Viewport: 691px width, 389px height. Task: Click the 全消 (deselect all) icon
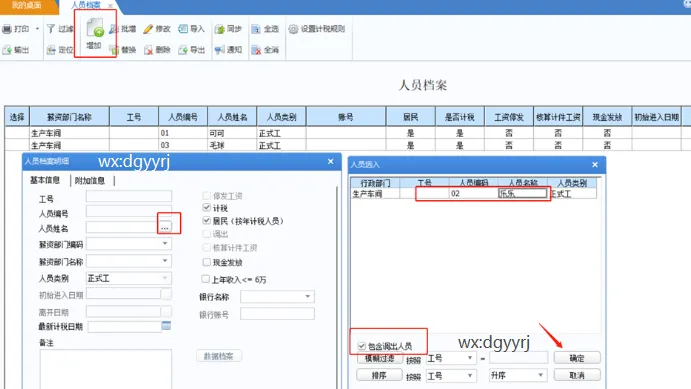click(256, 50)
